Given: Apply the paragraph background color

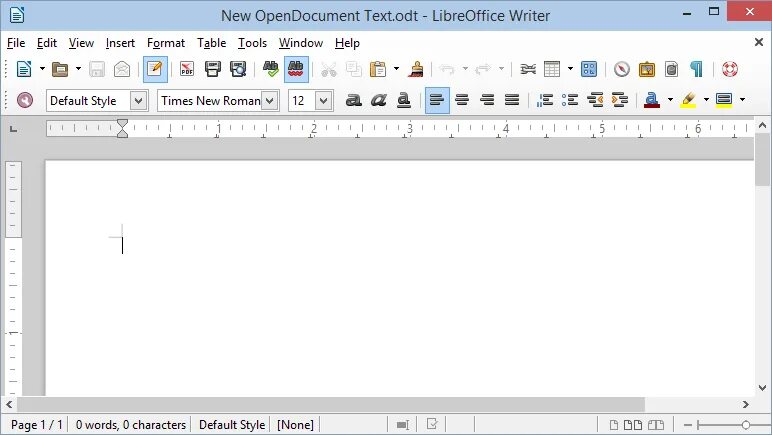Looking at the screenshot, I should click(724, 100).
